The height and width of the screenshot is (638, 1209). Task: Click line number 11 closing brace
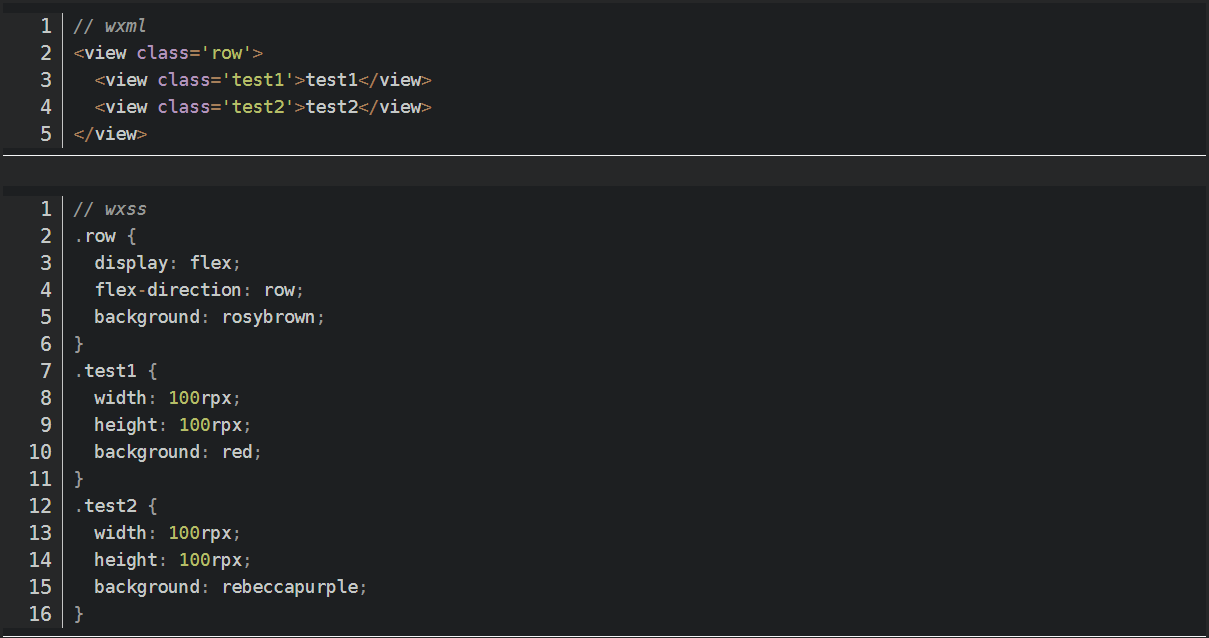[40, 479]
